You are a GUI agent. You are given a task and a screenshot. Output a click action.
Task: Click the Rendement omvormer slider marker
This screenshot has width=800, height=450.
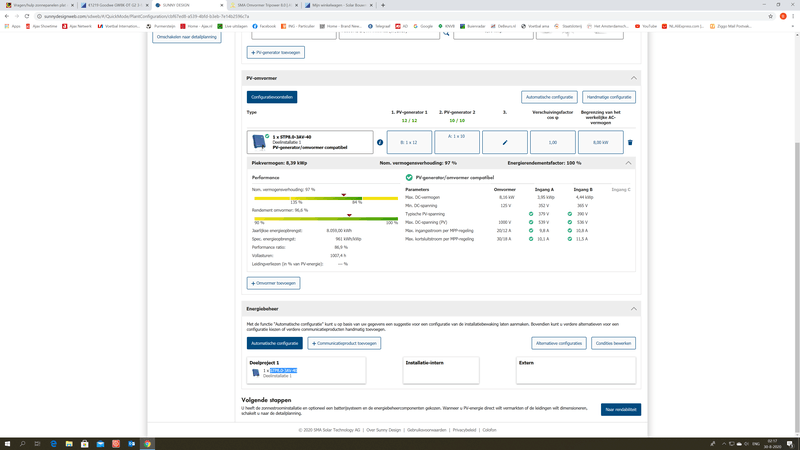pyautogui.click(x=349, y=215)
